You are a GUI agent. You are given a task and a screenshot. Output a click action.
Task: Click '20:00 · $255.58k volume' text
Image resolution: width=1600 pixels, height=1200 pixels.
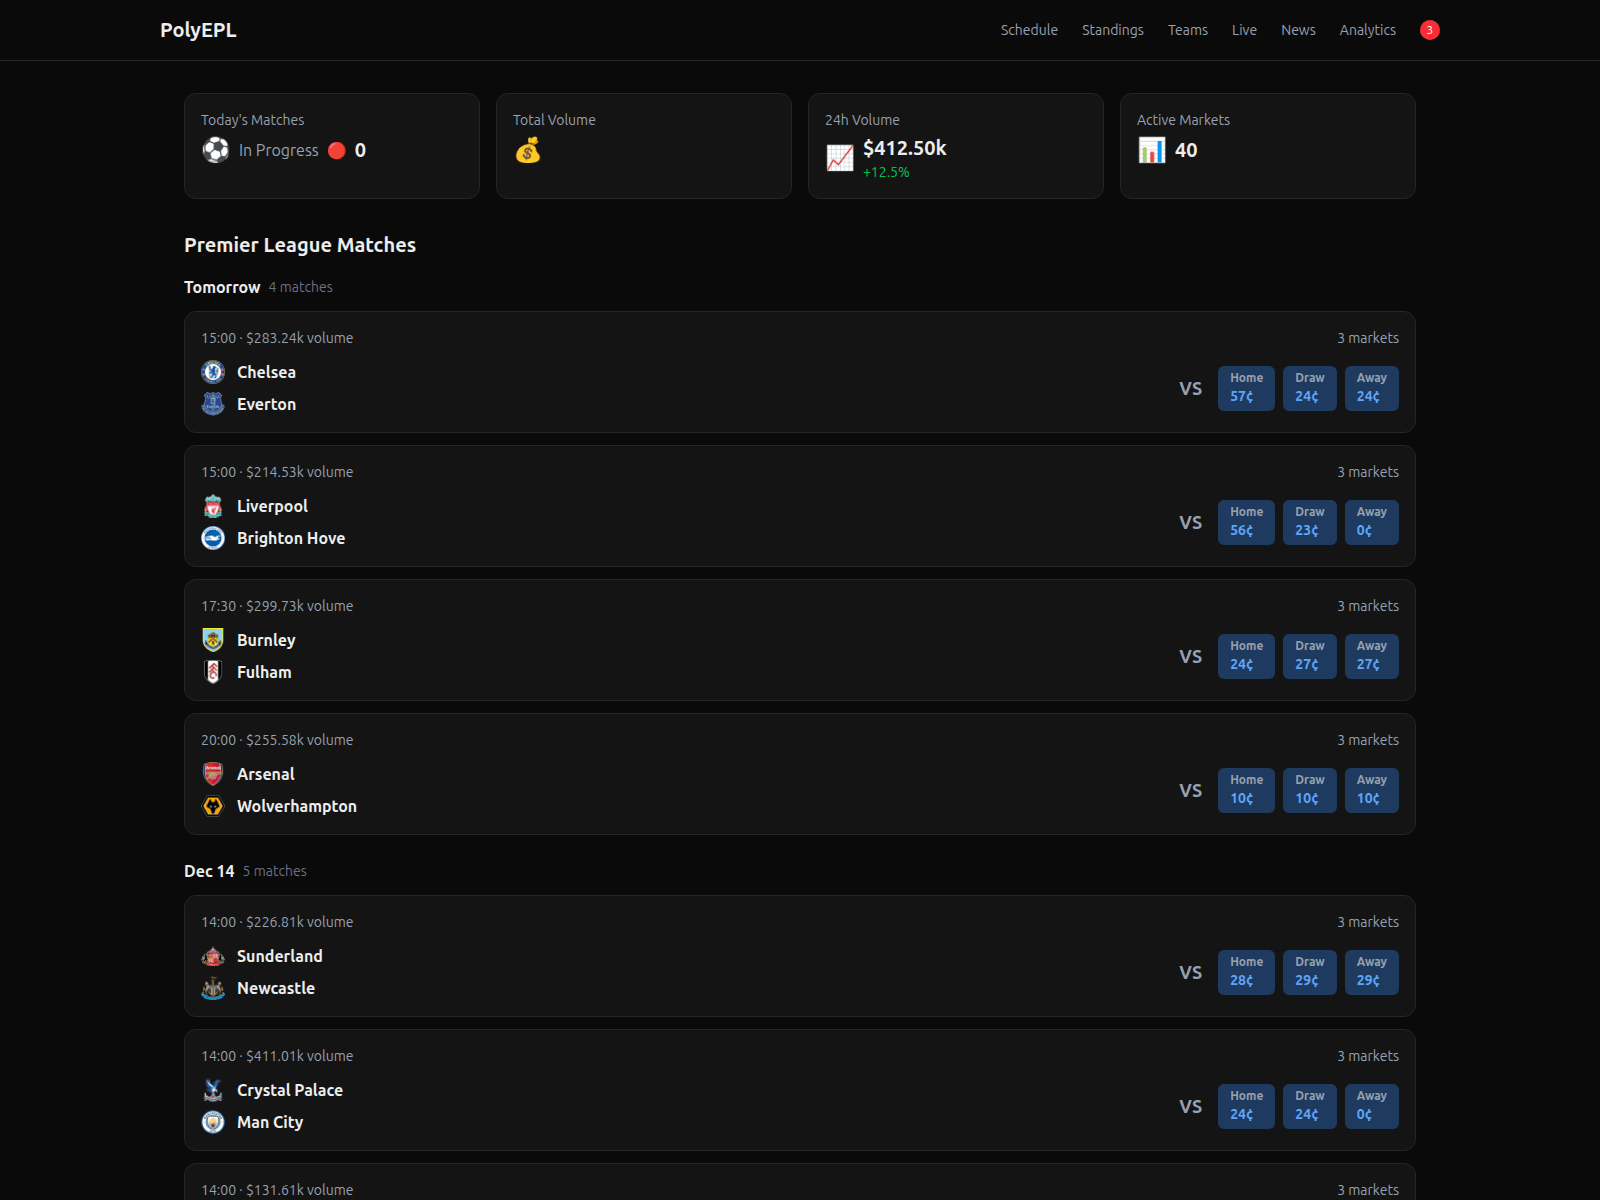pyautogui.click(x=277, y=740)
